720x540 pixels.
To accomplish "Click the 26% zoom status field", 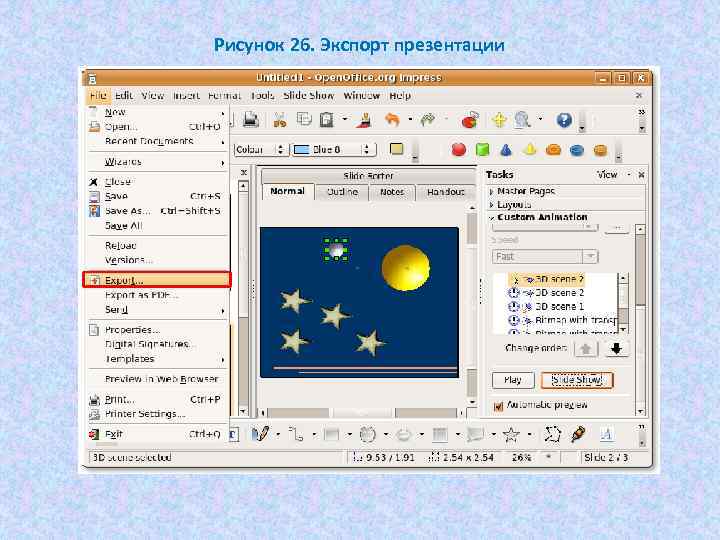I will [522, 457].
